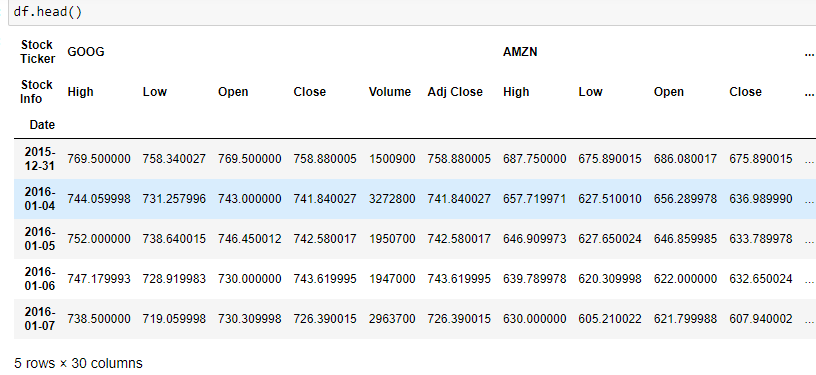The height and width of the screenshot is (375, 816).
Task: Select cell value 632.650024
Action: coord(761,279)
